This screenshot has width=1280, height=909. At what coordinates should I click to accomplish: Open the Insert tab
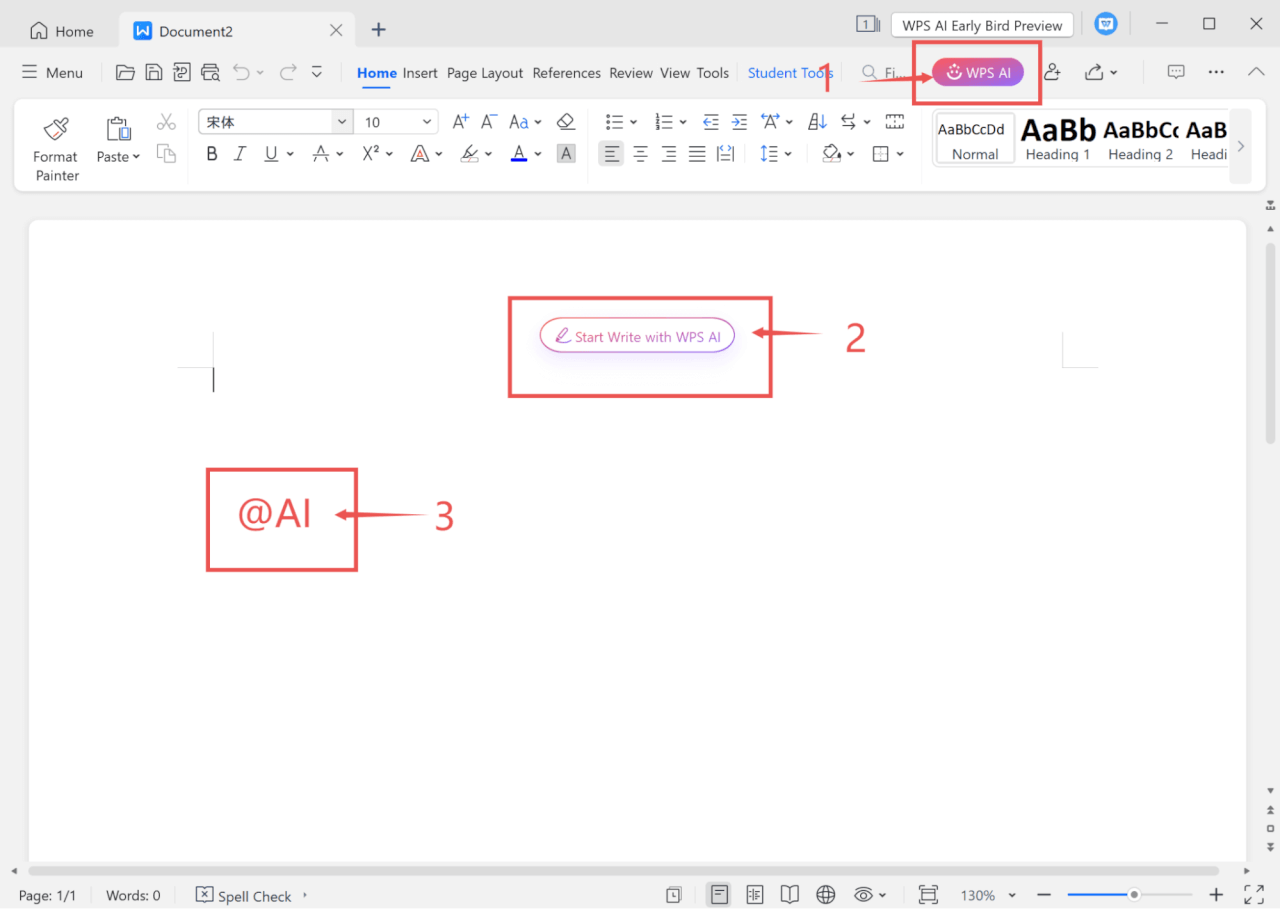(x=420, y=73)
